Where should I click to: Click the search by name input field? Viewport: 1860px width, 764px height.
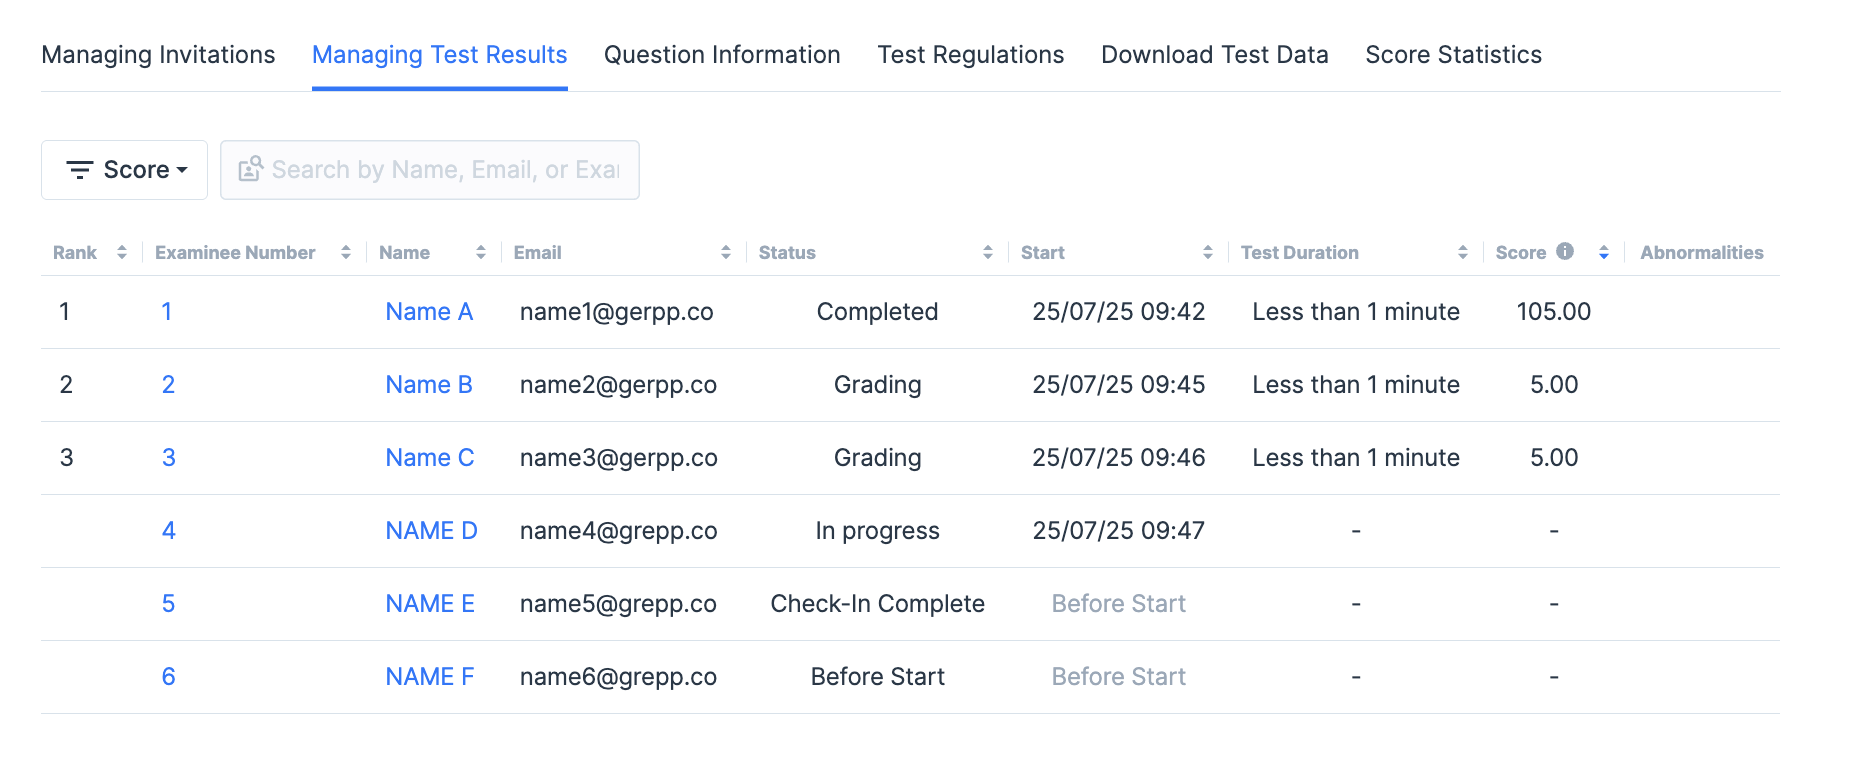tap(445, 170)
